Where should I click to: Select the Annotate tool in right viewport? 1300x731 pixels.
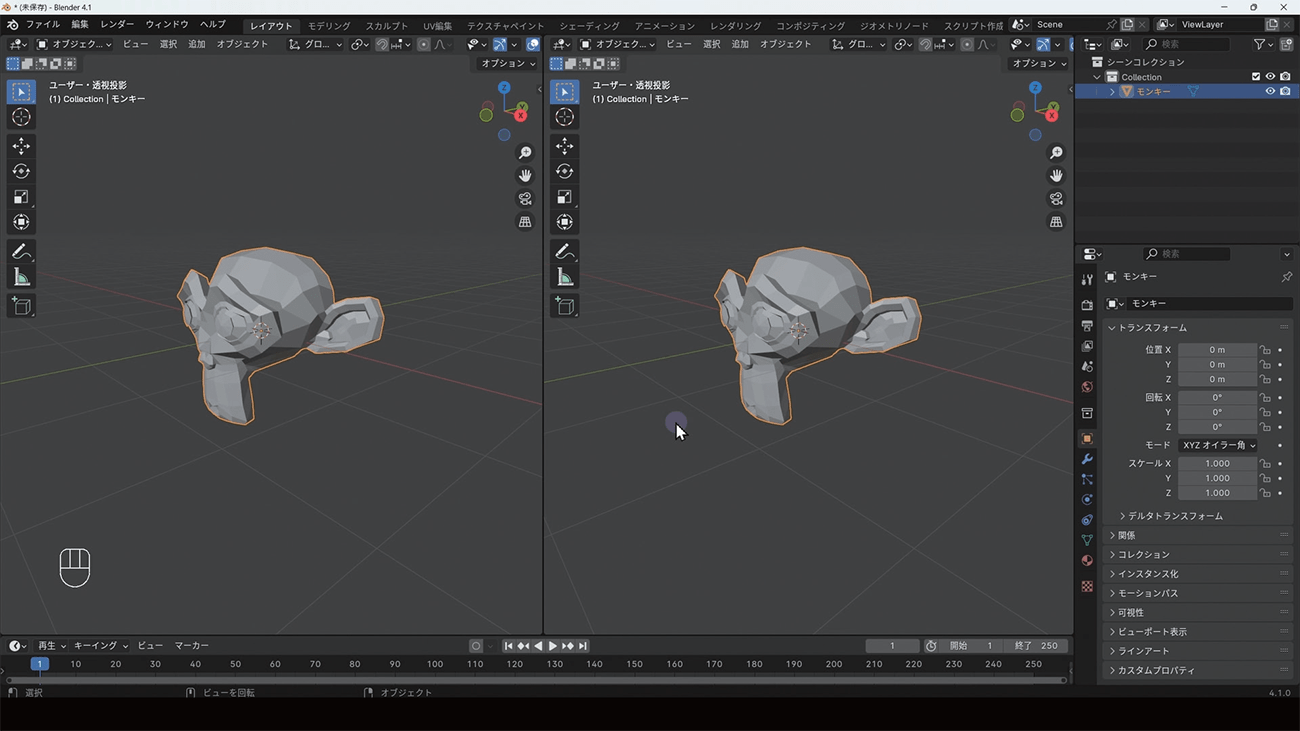[x=565, y=252]
